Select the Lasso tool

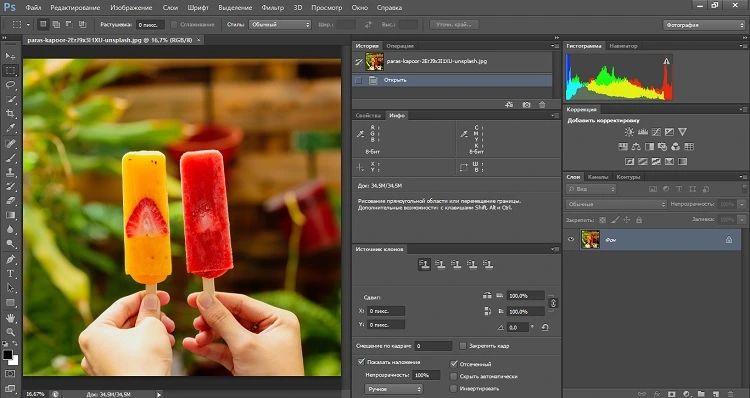[10, 85]
